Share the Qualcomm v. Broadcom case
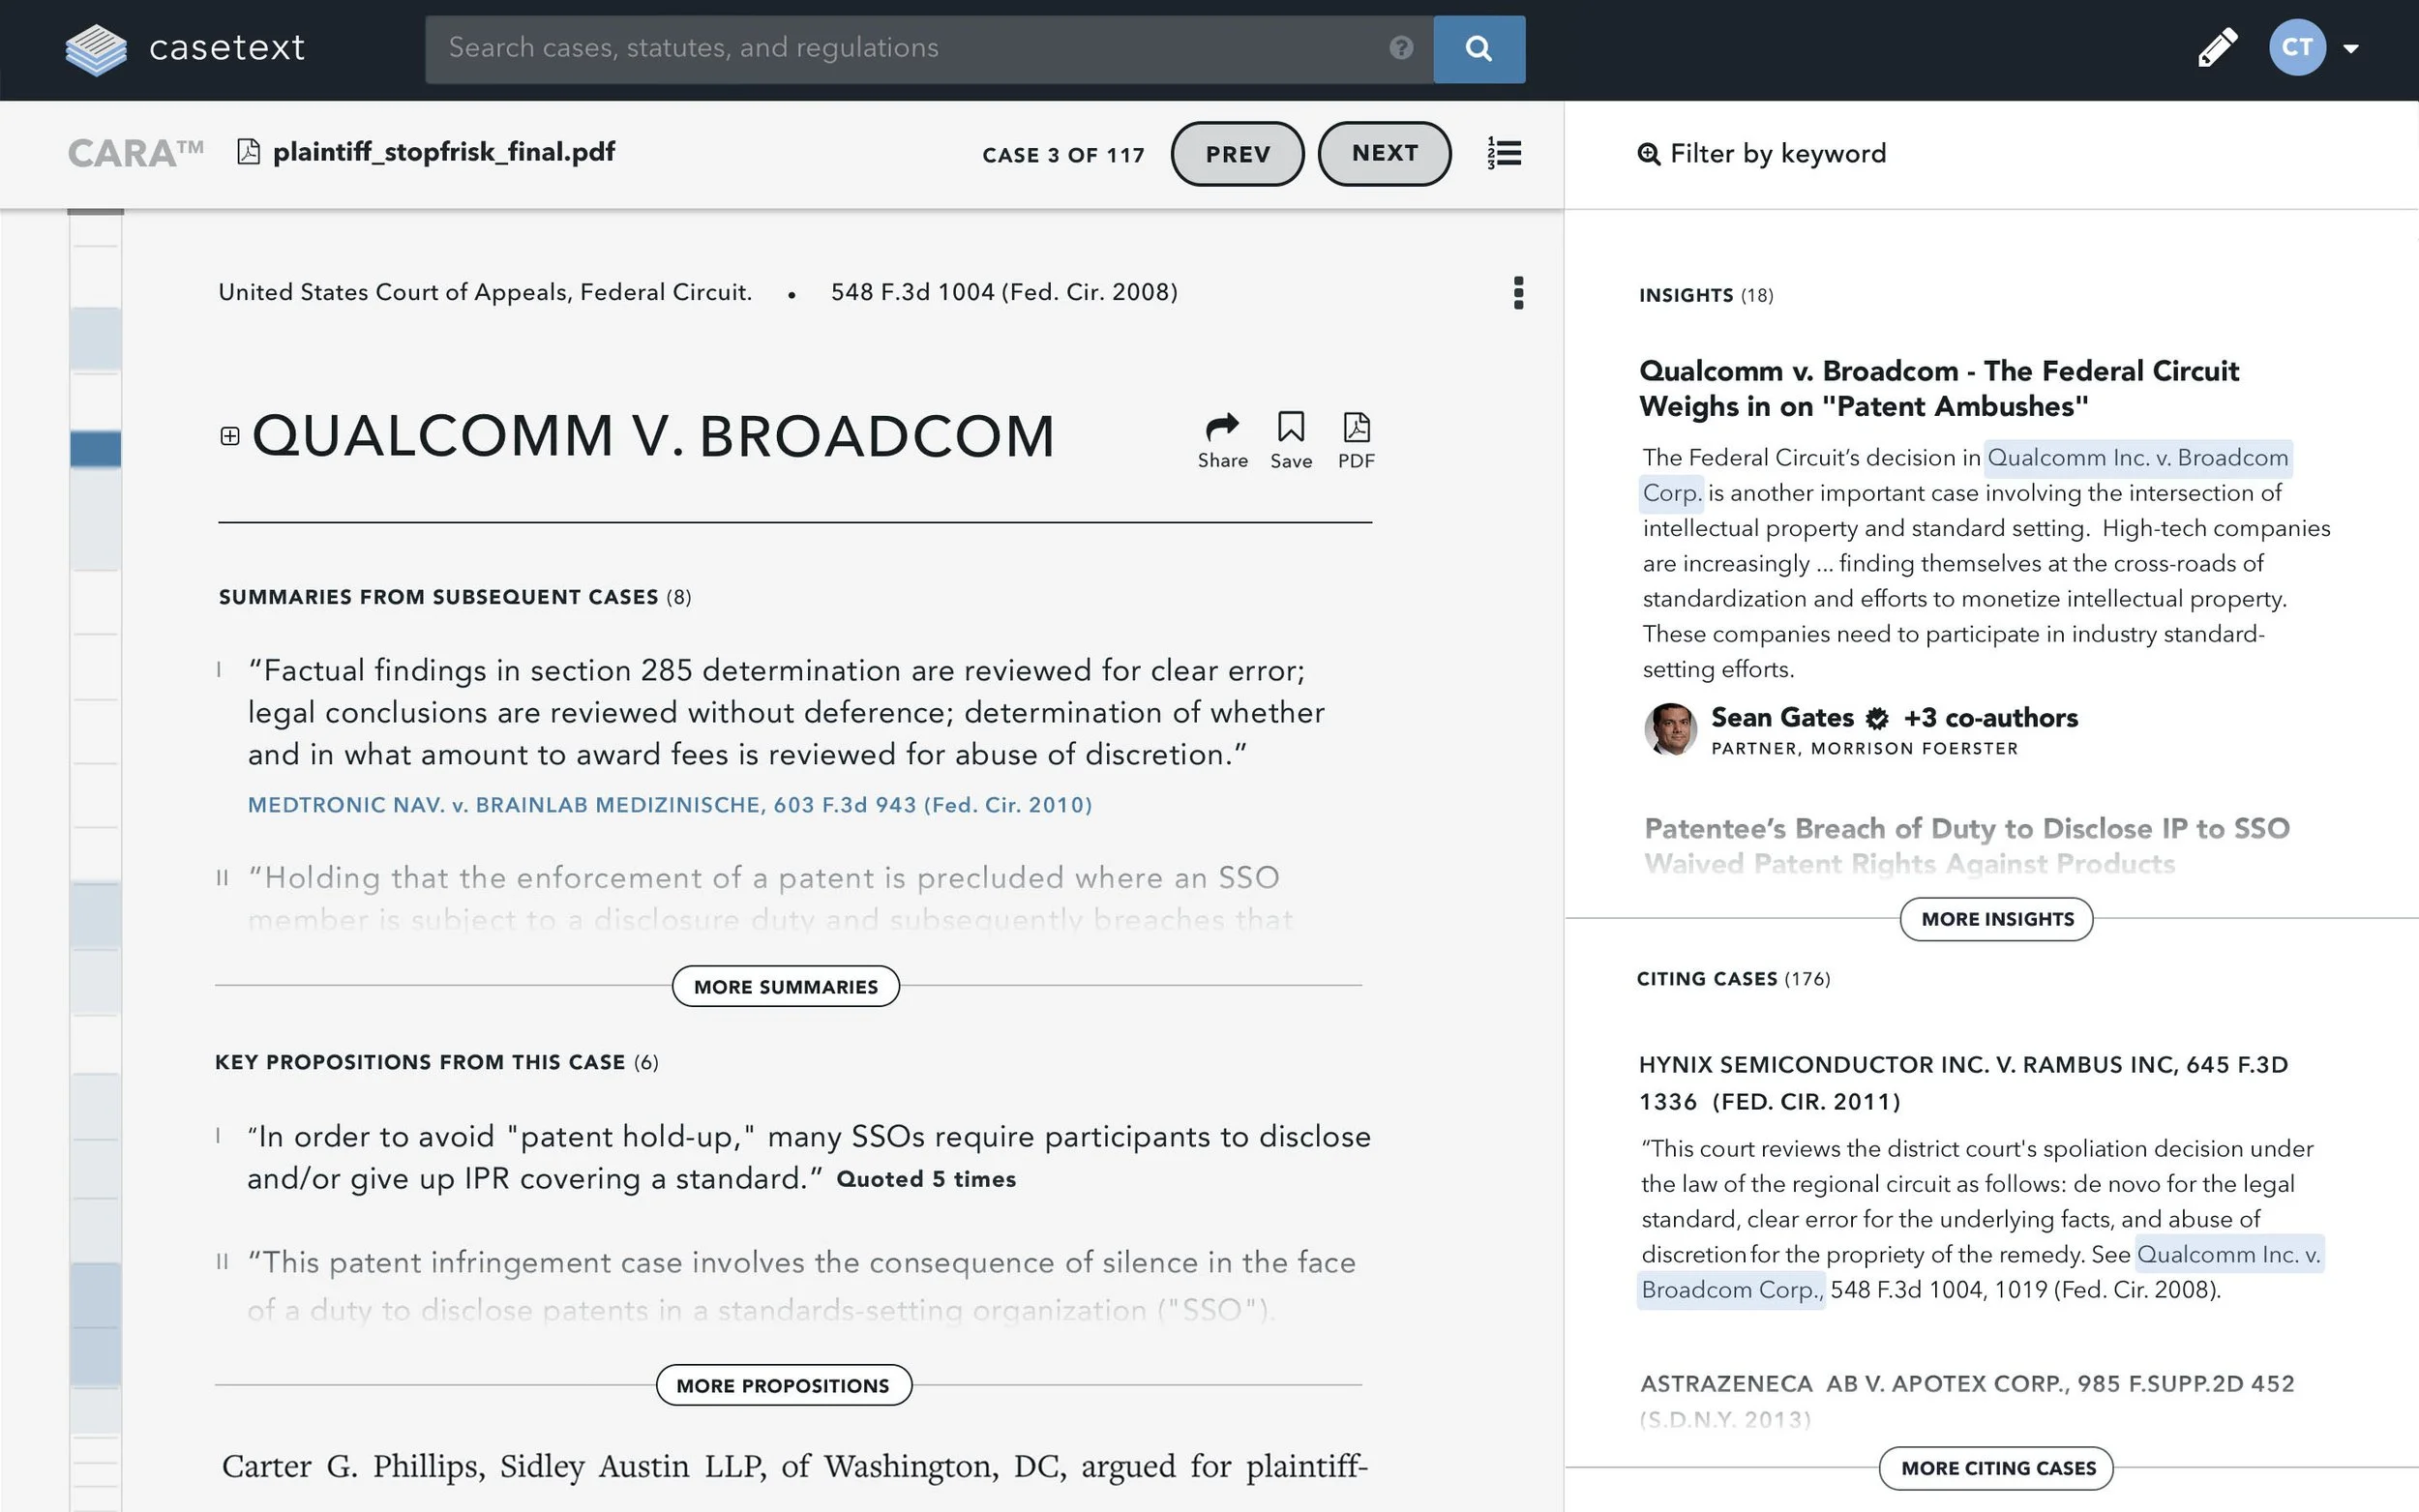This screenshot has width=2419, height=1512. [1222, 440]
